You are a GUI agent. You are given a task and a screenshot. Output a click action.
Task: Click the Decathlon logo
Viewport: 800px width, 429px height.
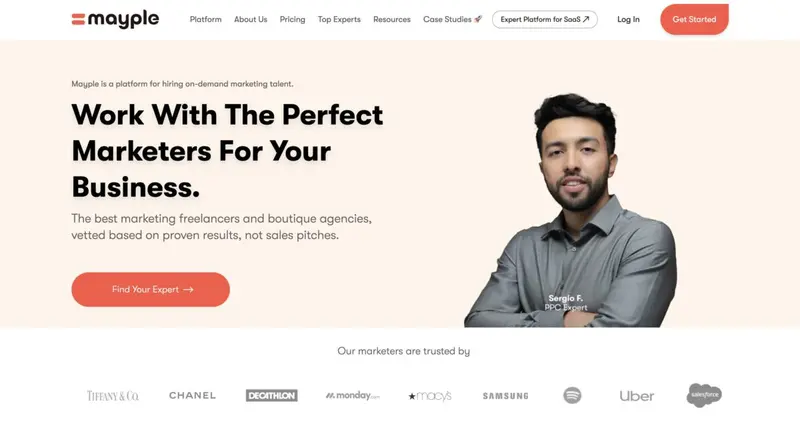(x=271, y=396)
